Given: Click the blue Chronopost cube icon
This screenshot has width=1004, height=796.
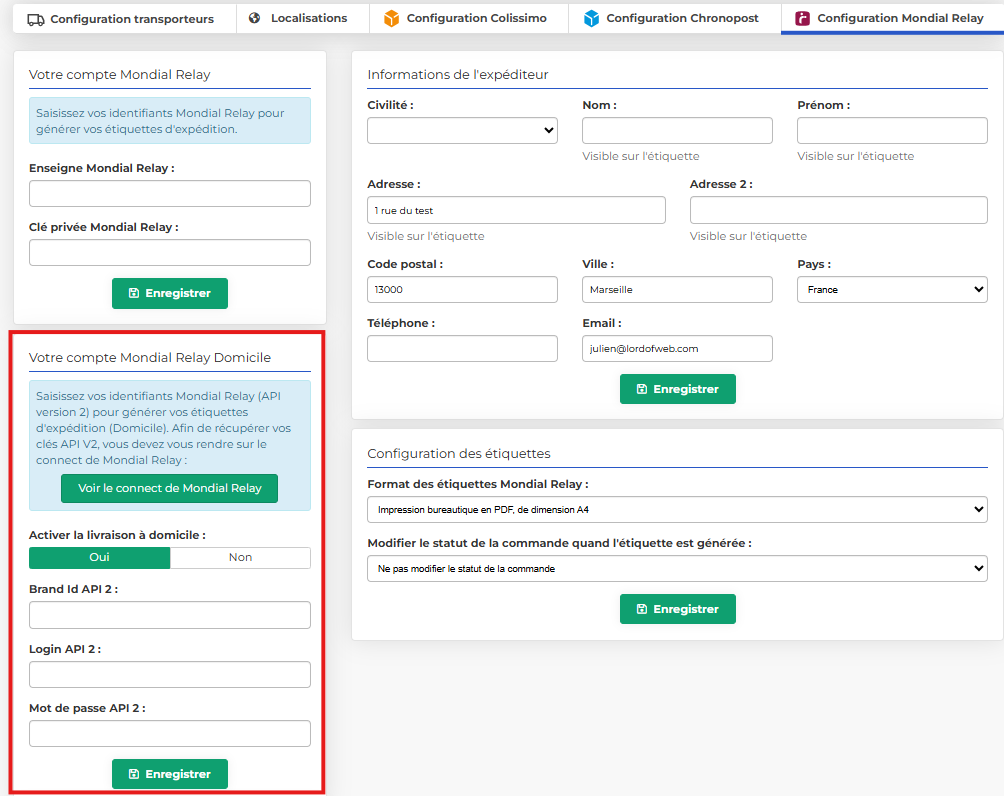Looking at the screenshot, I should pyautogui.click(x=591, y=18).
